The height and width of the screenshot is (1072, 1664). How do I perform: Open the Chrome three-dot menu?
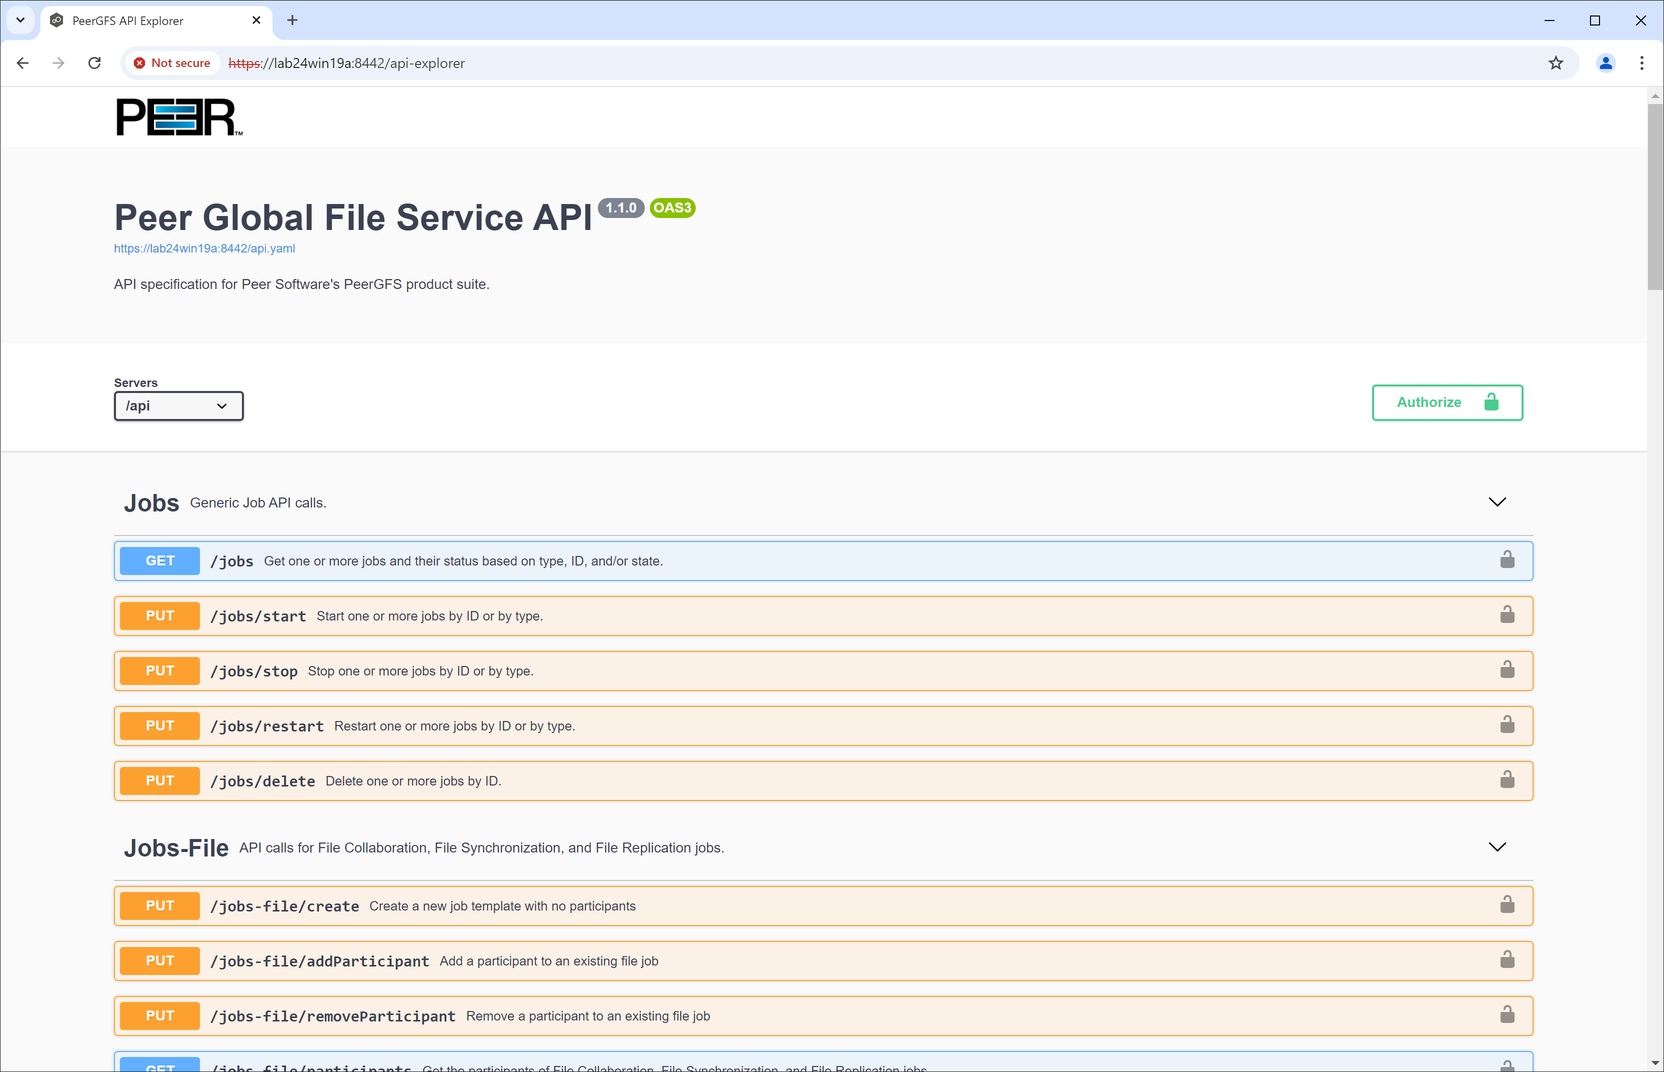(x=1642, y=63)
